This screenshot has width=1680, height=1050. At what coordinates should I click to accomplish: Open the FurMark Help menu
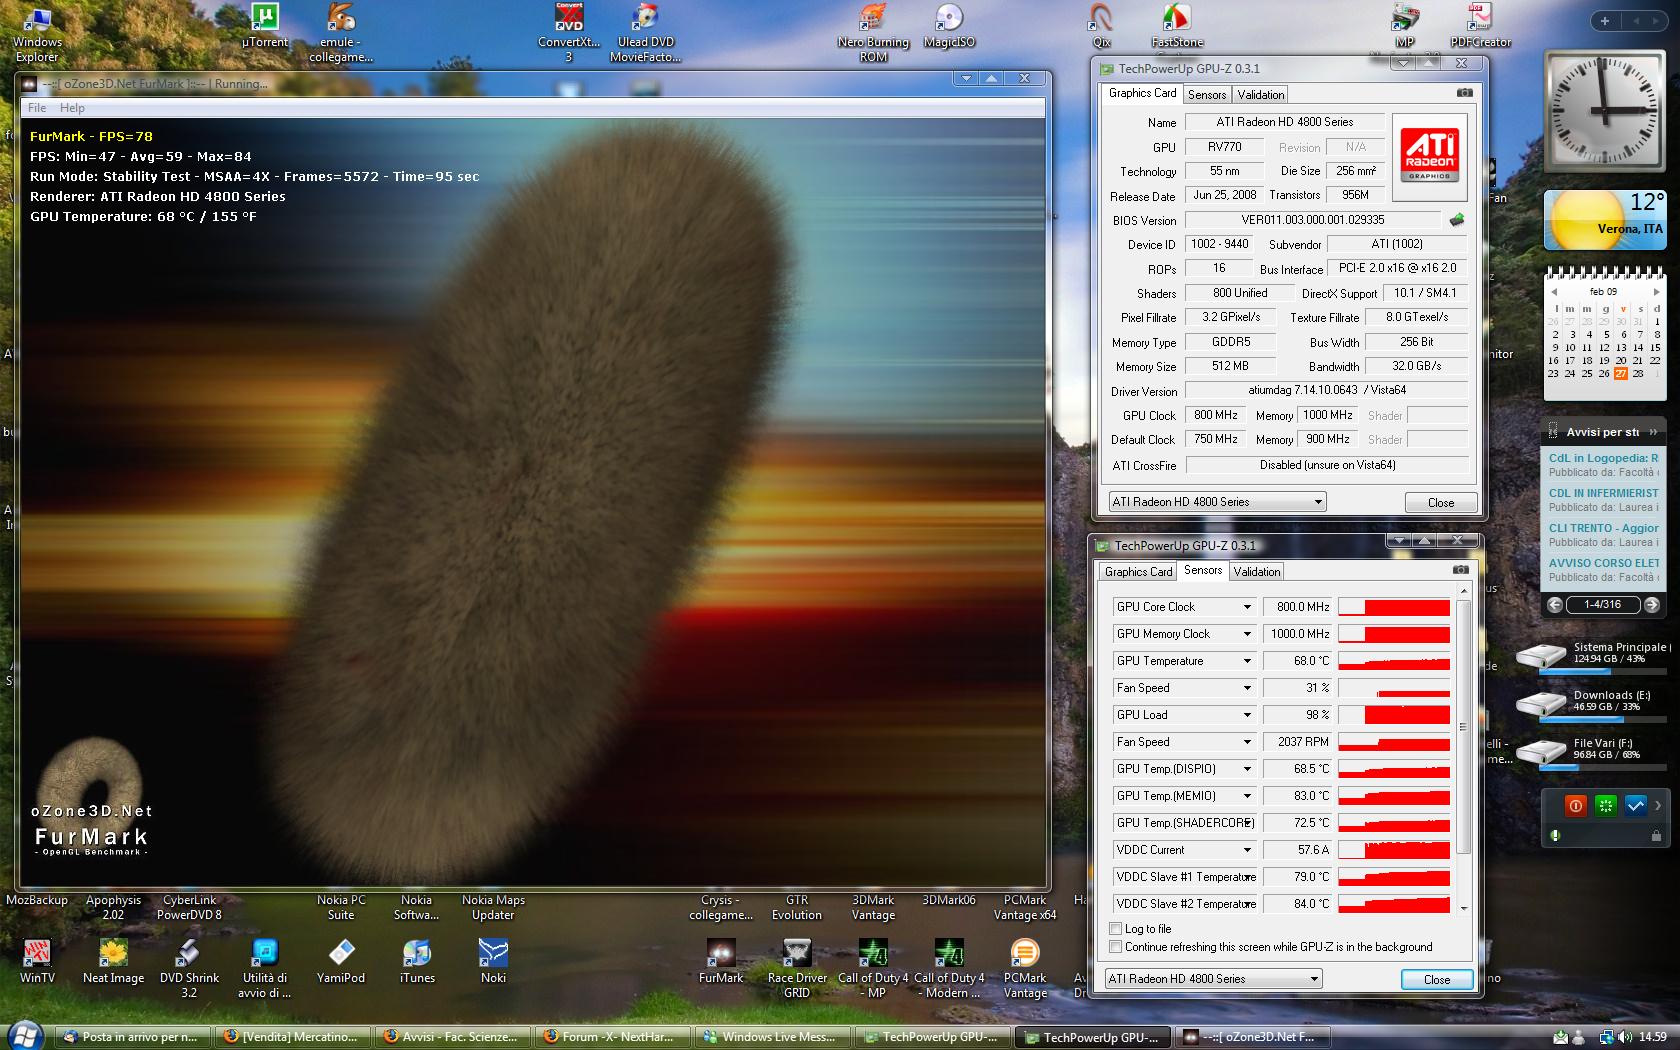point(72,108)
